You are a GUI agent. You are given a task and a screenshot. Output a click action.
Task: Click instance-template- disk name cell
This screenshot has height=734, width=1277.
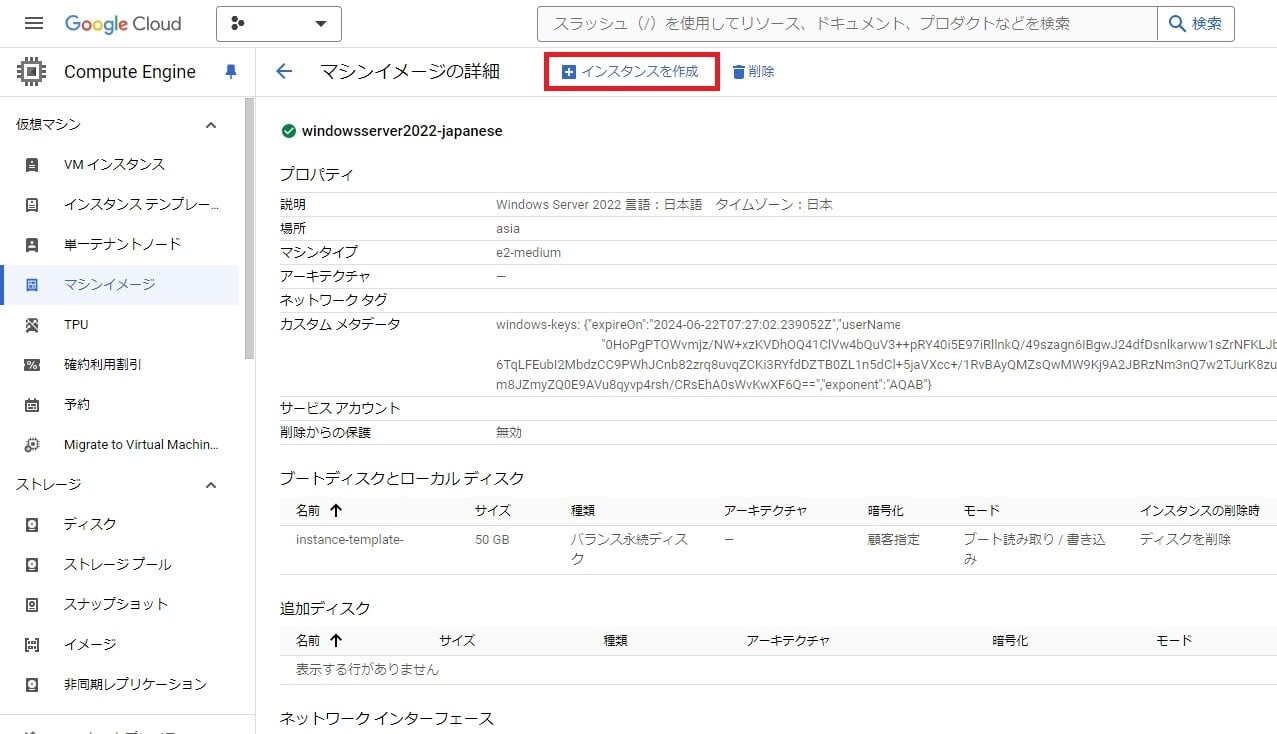(x=350, y=539)
